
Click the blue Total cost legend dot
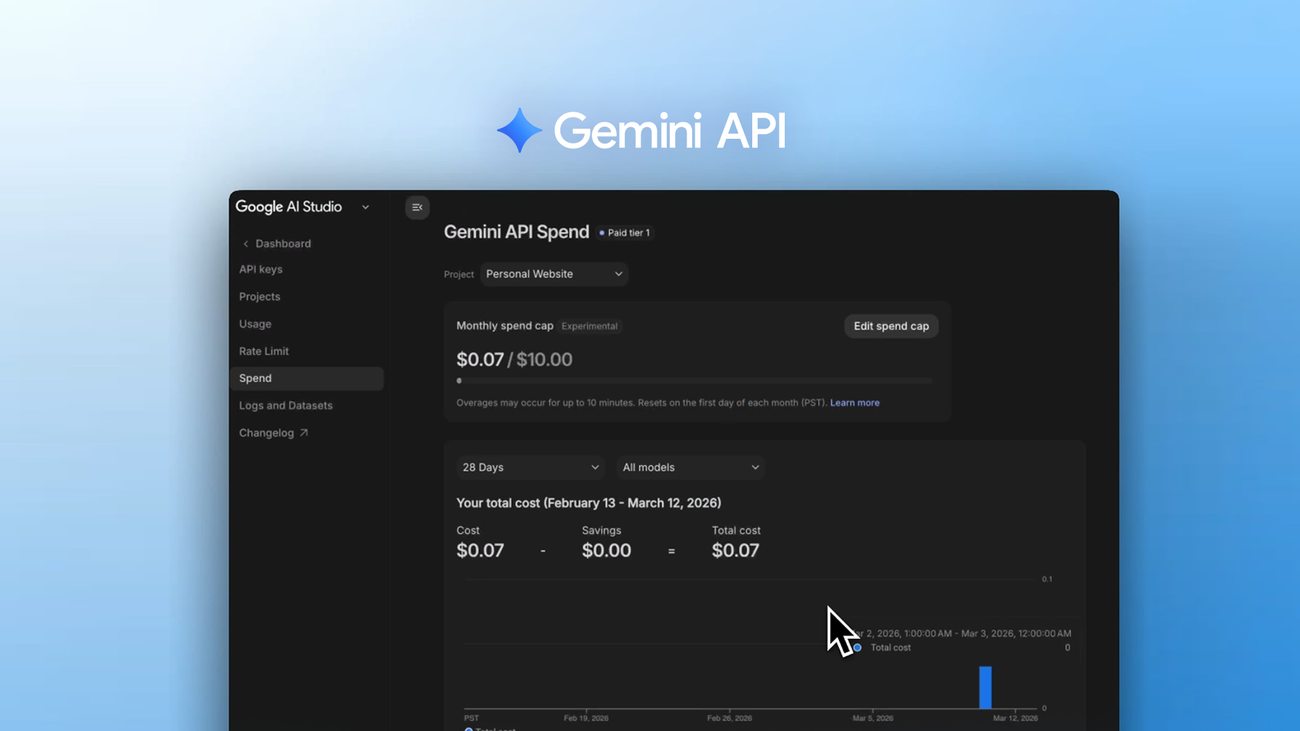click(x=856, y=647)
